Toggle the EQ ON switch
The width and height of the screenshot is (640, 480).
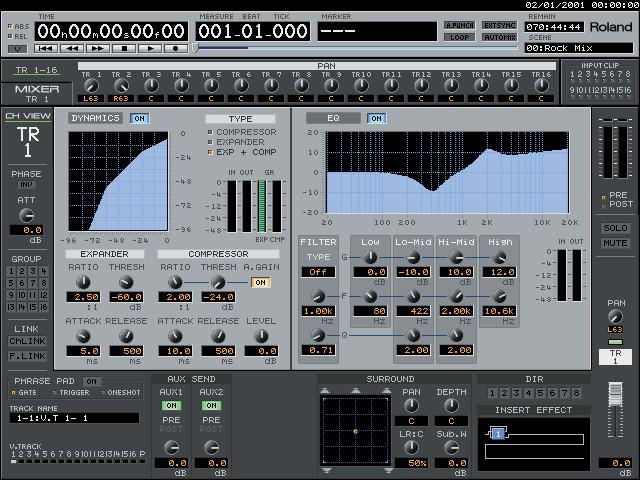click(x=375, y=118)
